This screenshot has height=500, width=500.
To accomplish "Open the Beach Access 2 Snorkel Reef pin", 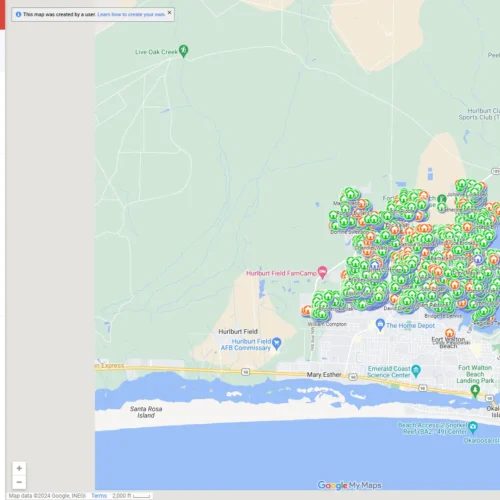I will [x=473, y=427].
